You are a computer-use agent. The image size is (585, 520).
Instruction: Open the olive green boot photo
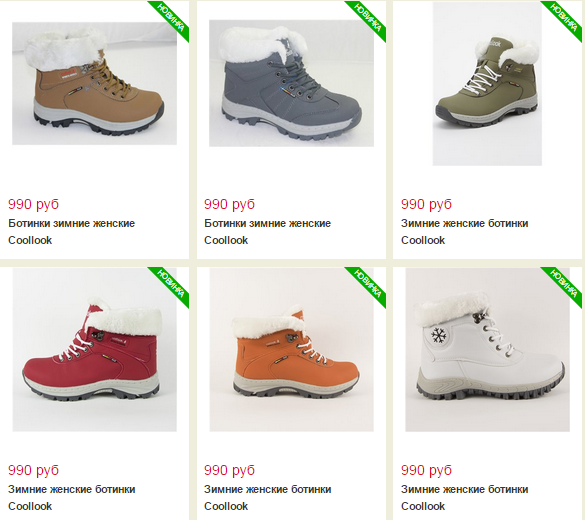487,84
